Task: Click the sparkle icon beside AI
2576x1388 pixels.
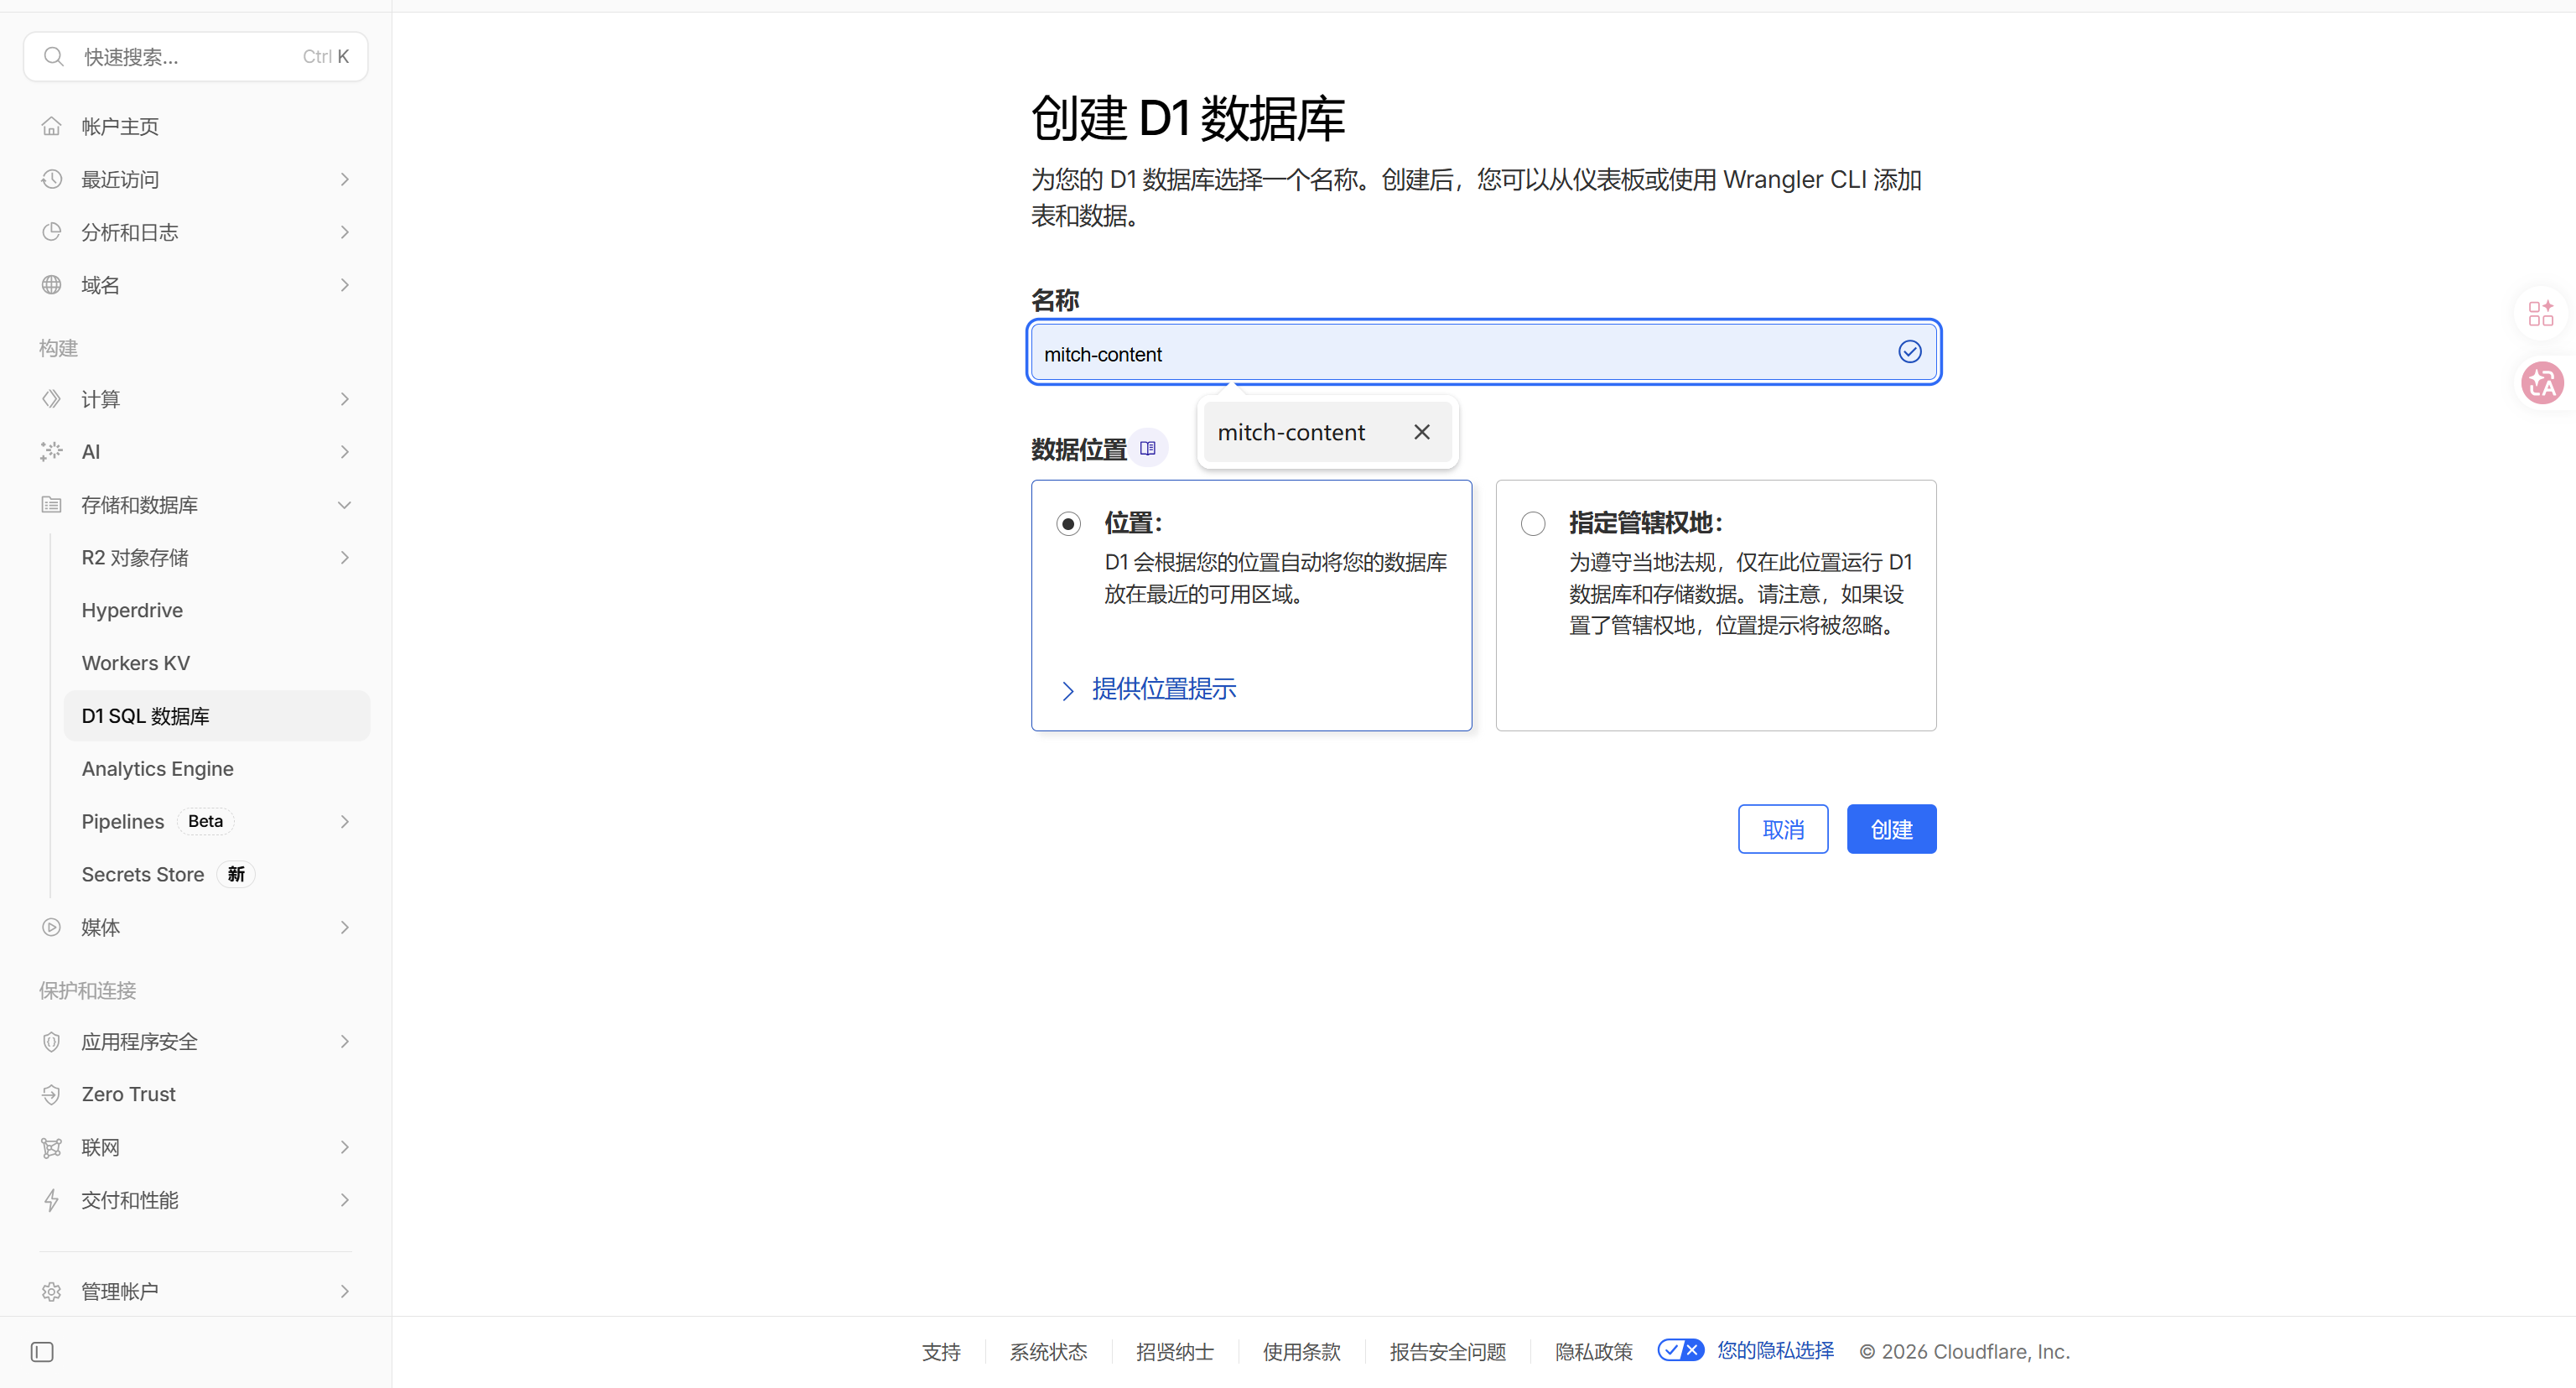Action: pyautogui.click(x=51, y=452)
